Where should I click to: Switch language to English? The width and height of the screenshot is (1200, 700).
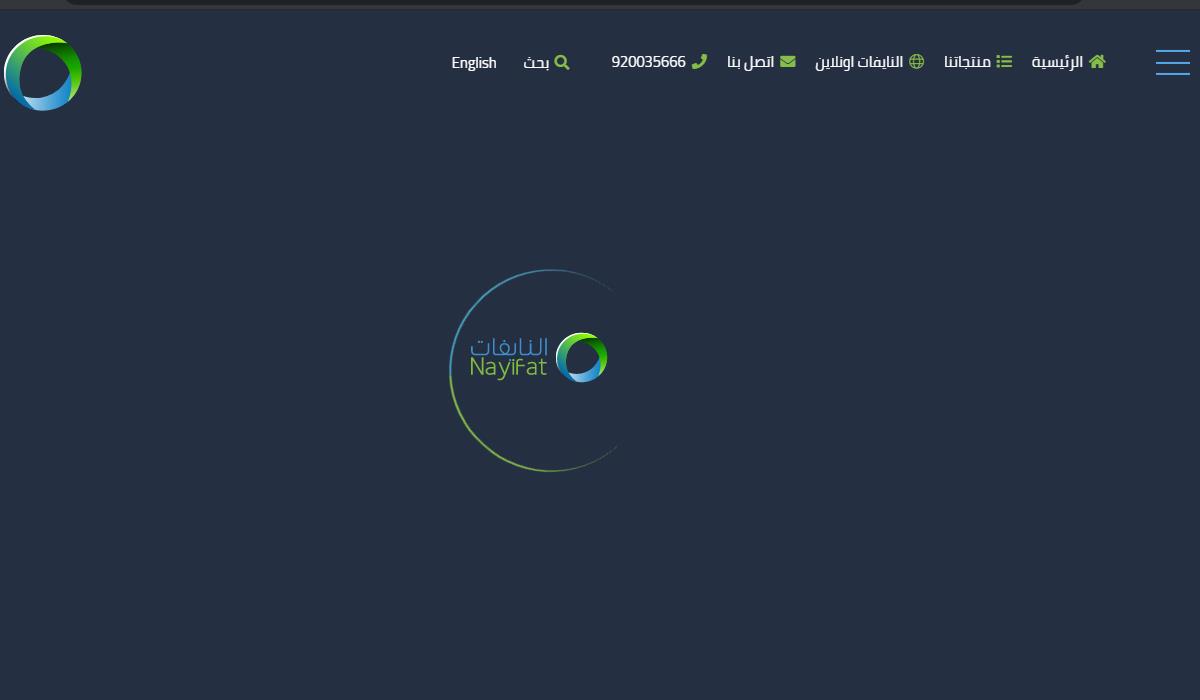click(x=474, y=62)
